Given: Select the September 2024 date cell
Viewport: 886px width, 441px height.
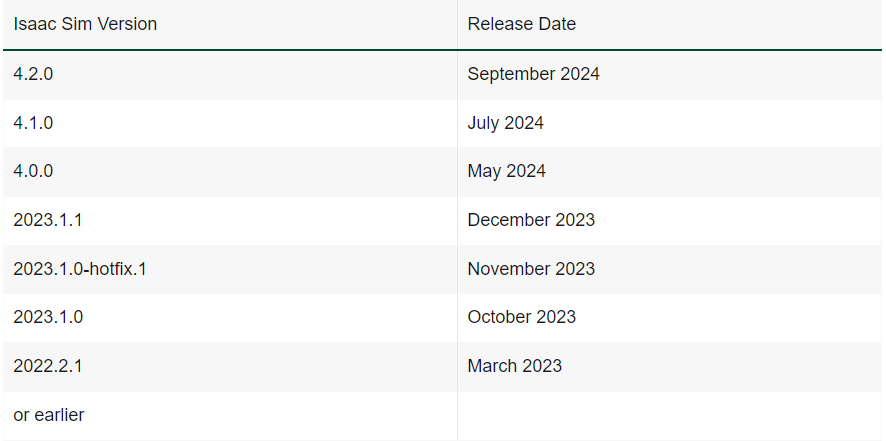Looking at the screenshot, I should (x=669, y=75).
